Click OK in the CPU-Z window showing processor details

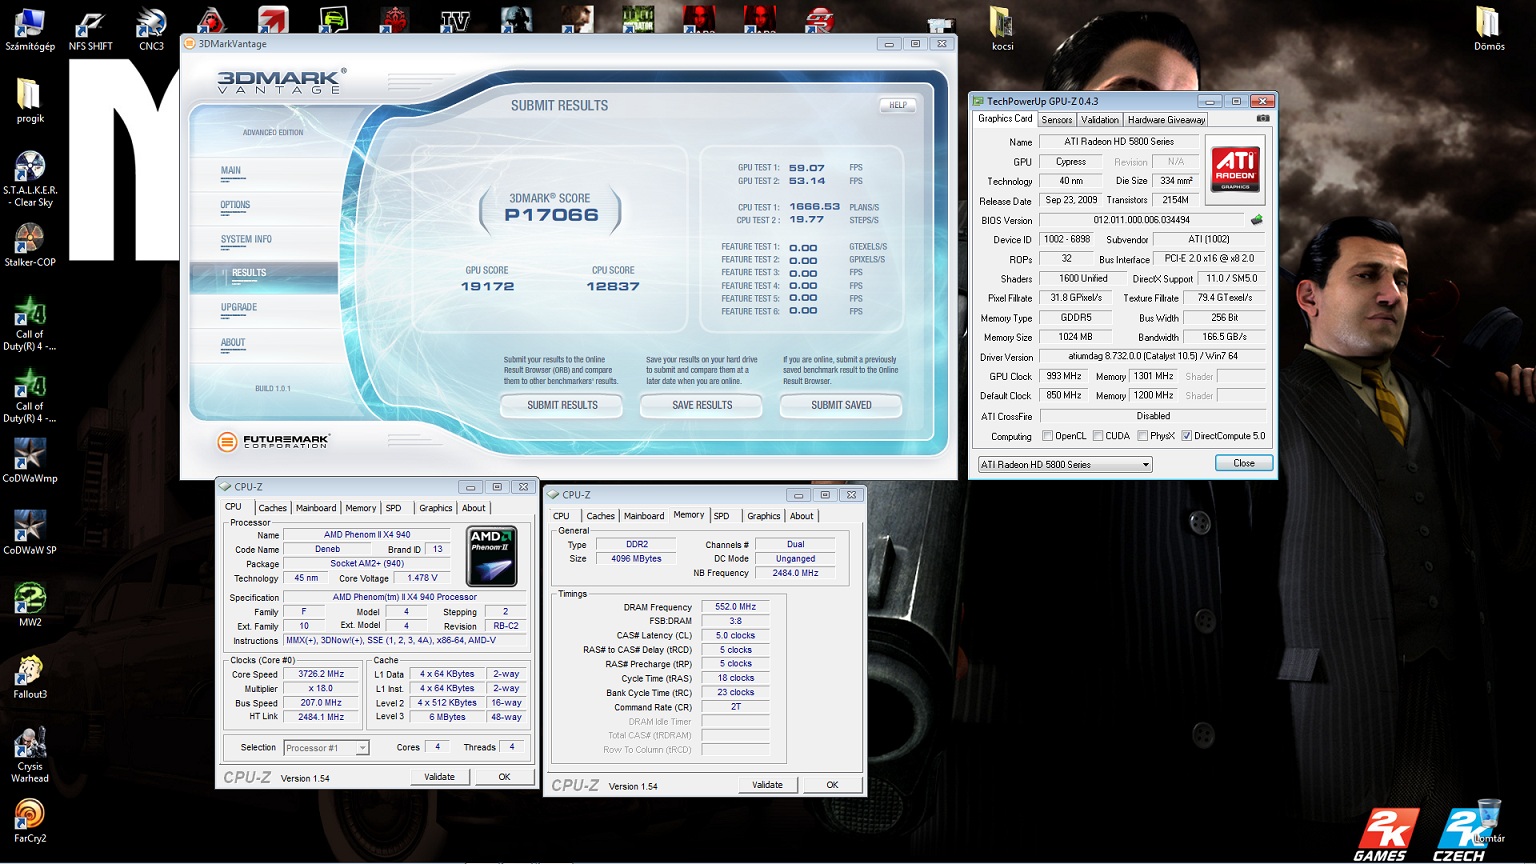click(504, 777)
